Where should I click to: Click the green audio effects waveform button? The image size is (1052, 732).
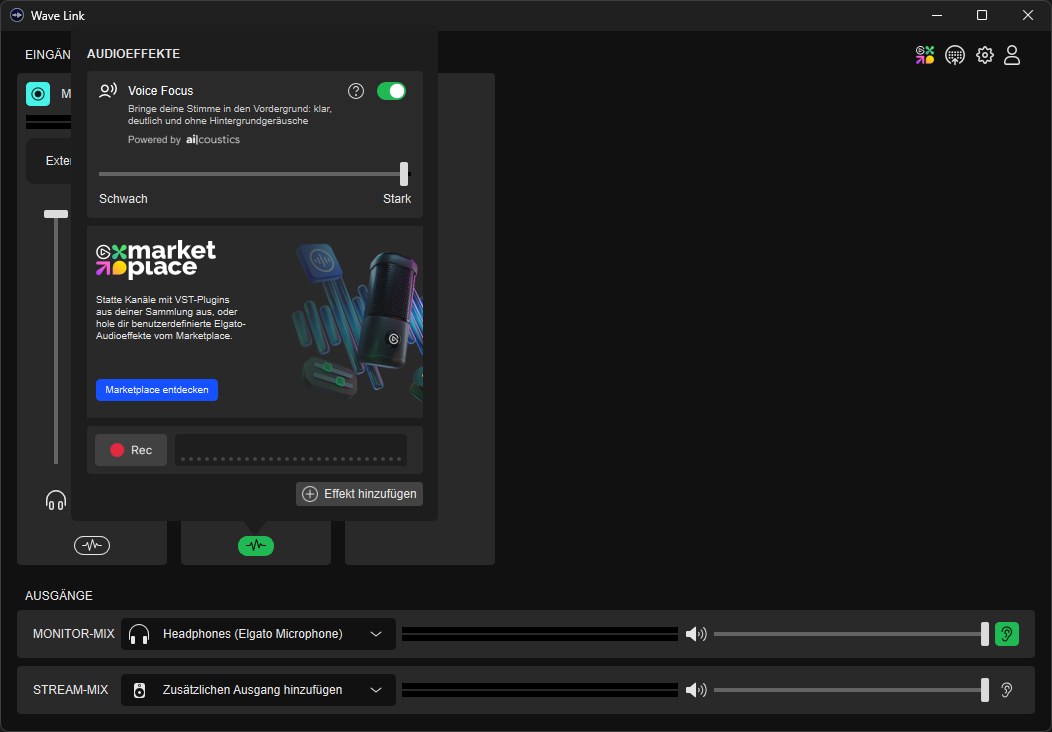click(x=256, y=545)
